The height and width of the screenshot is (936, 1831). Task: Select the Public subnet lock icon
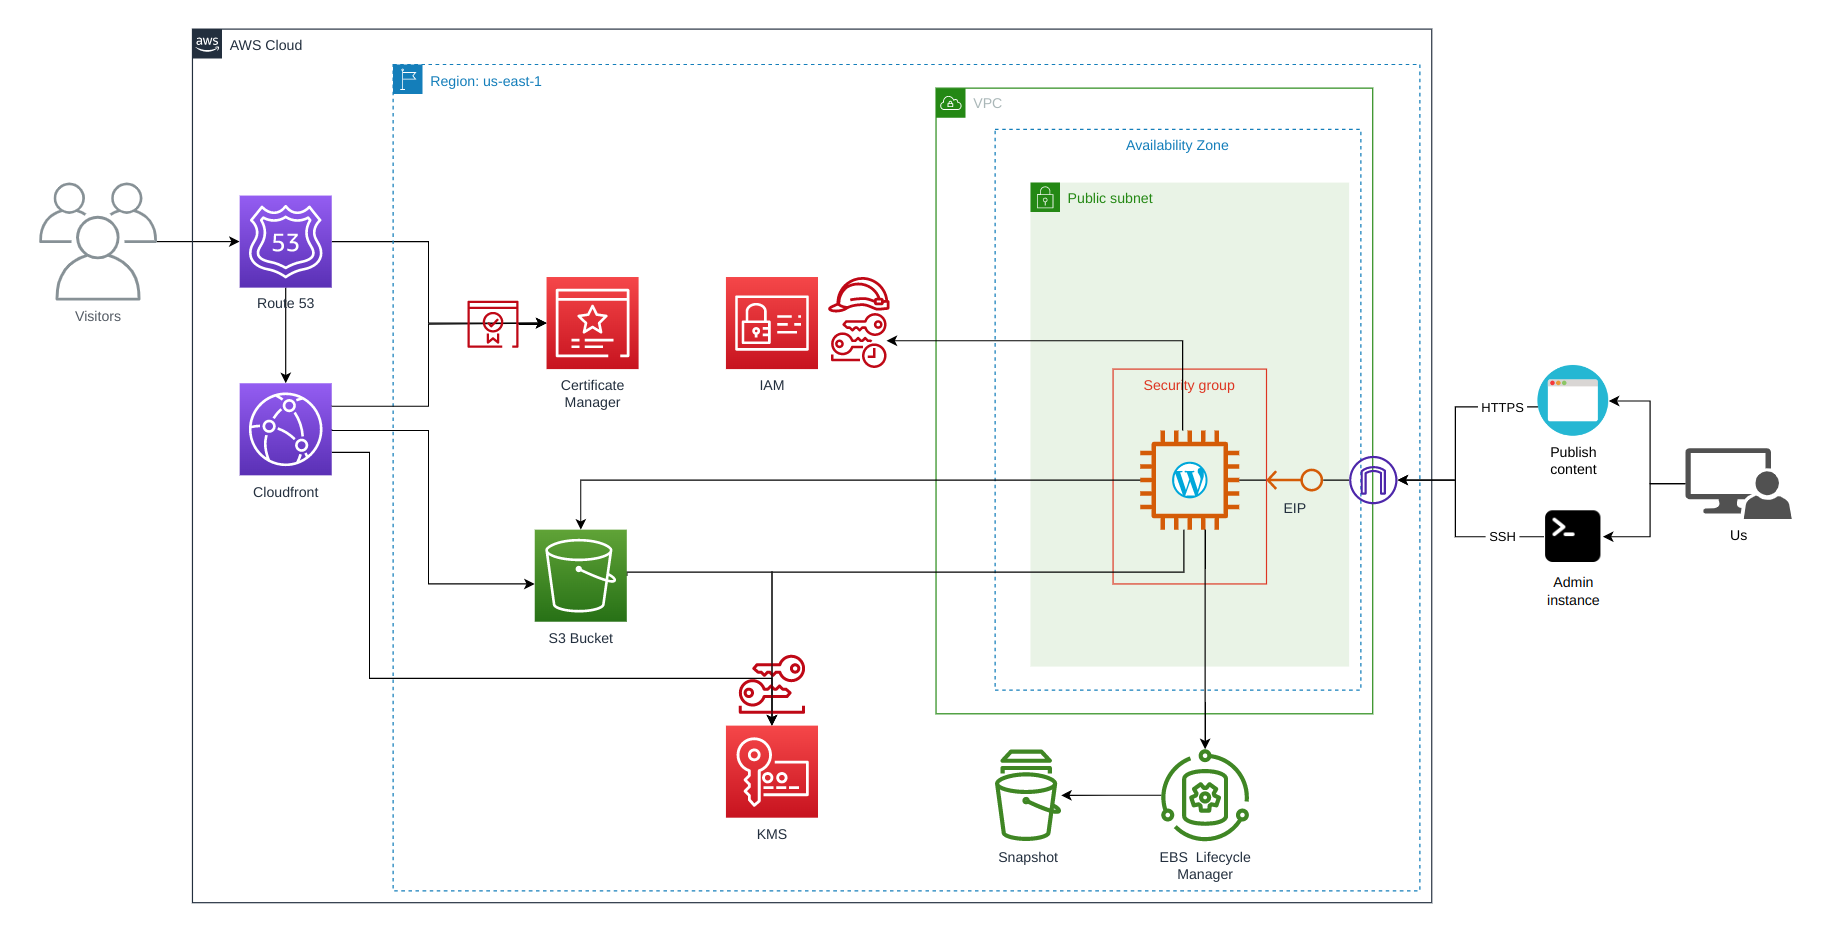click(1044, 198)
